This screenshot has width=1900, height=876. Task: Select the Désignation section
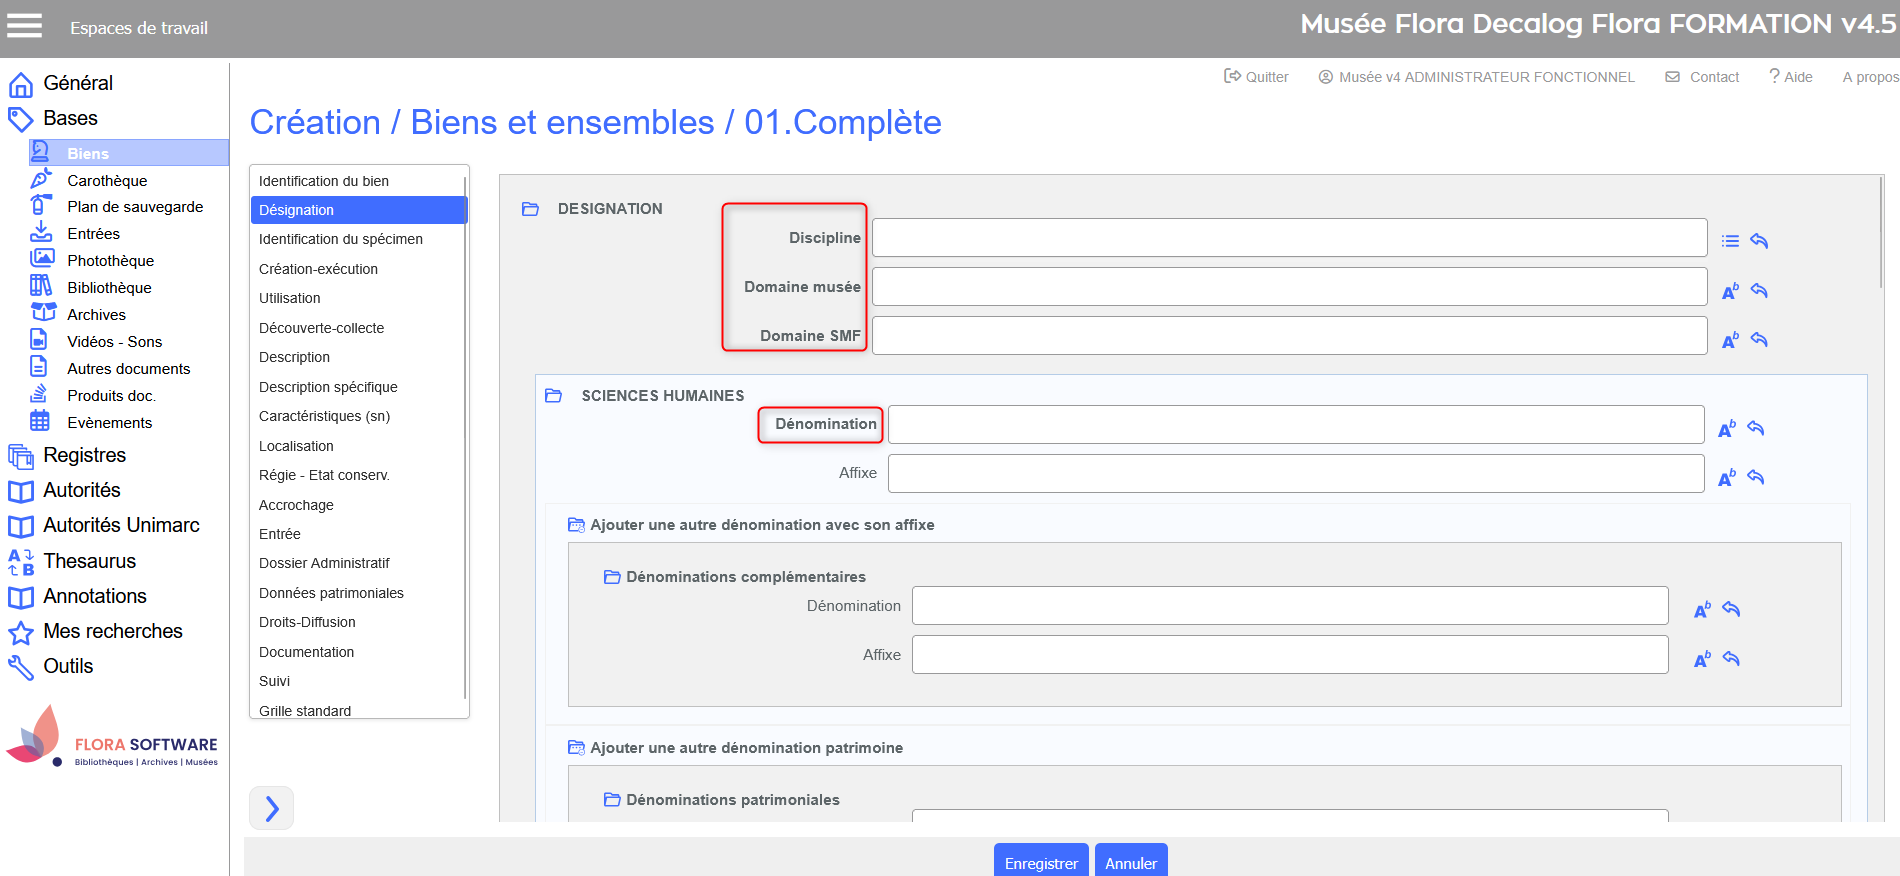point(358,210)
